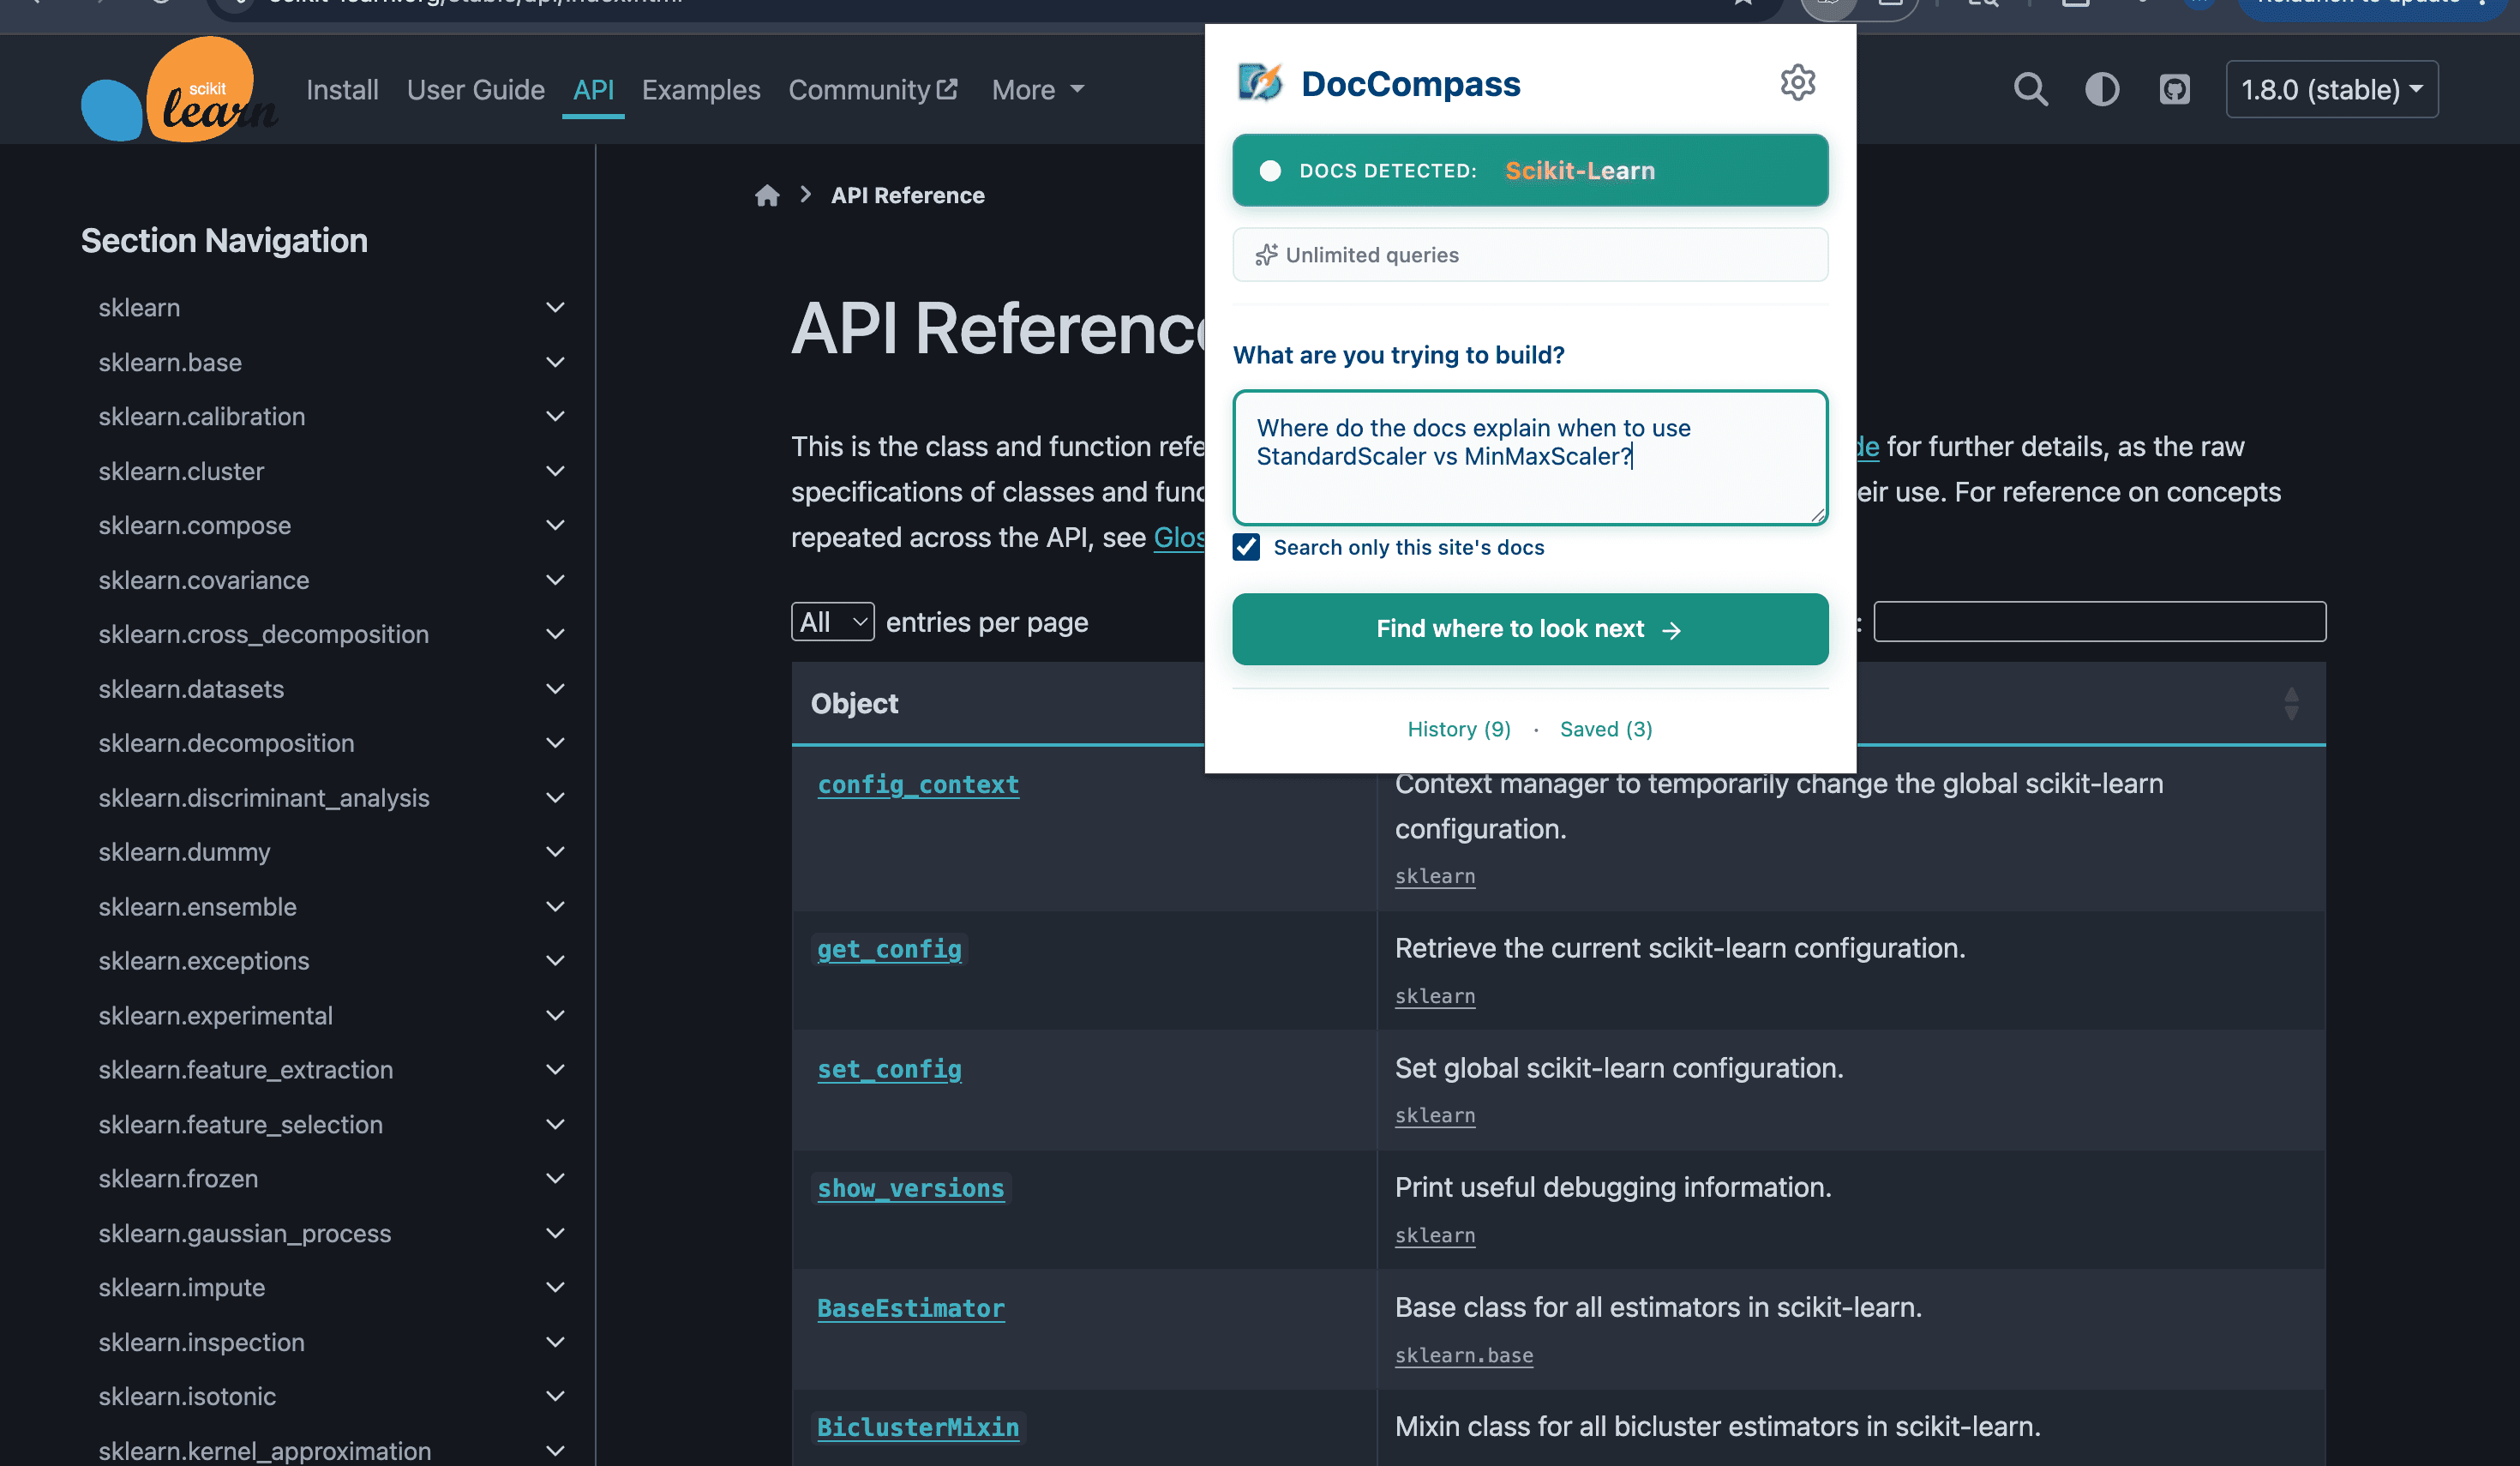
Task: Open History (9) in DocCompass
Action: click(1458, 729)
